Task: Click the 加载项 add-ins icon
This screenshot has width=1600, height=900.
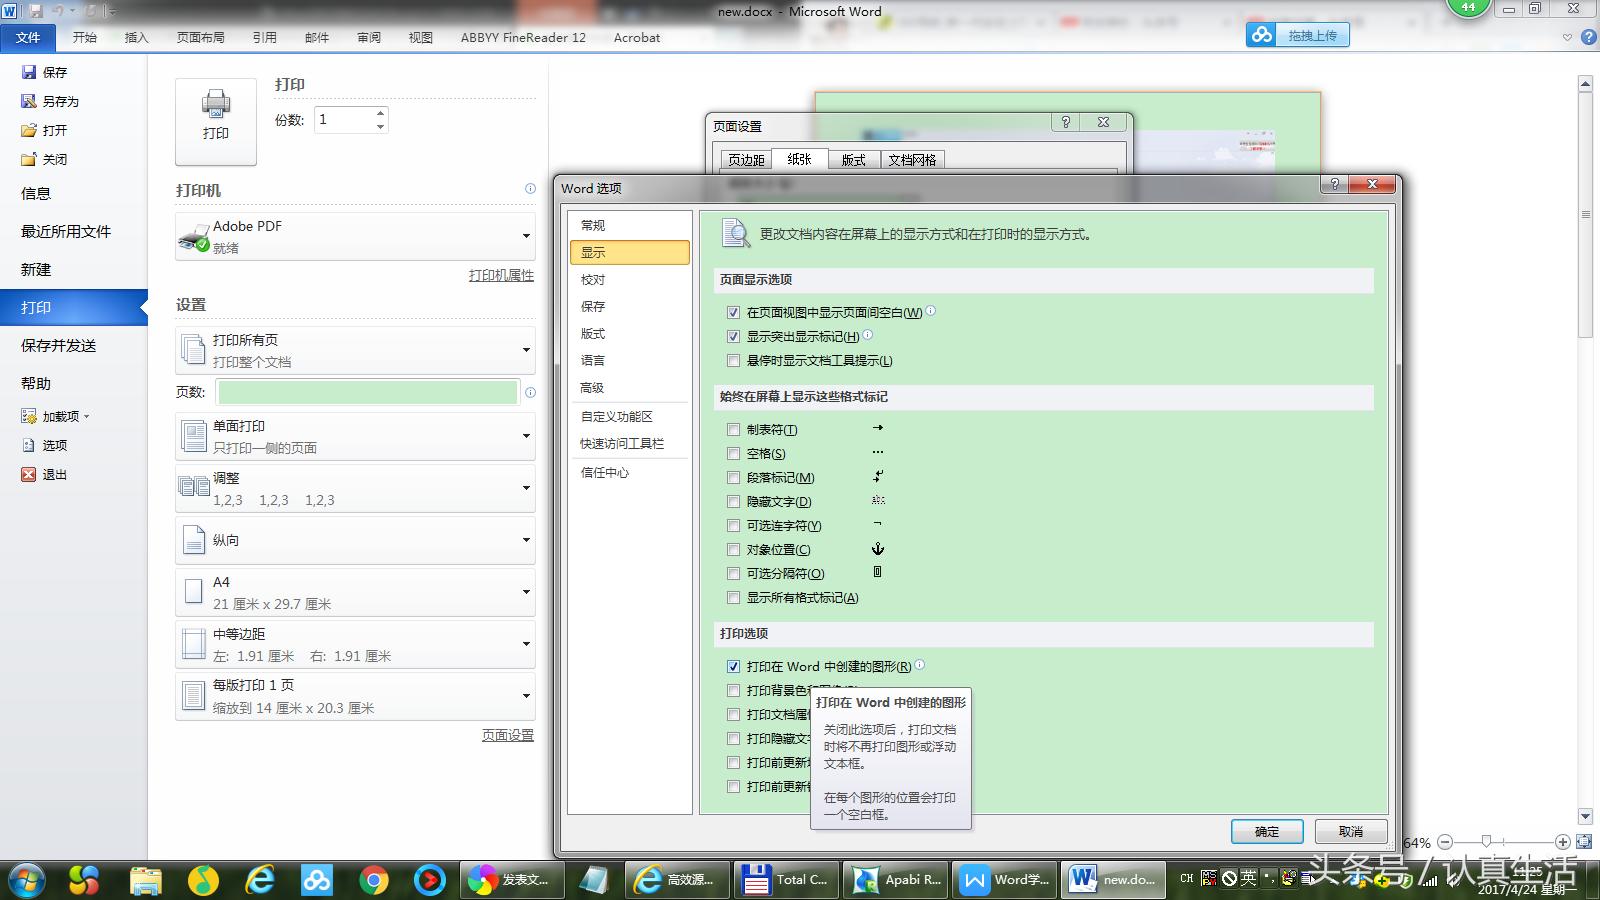Action: (x=27, y=416)
